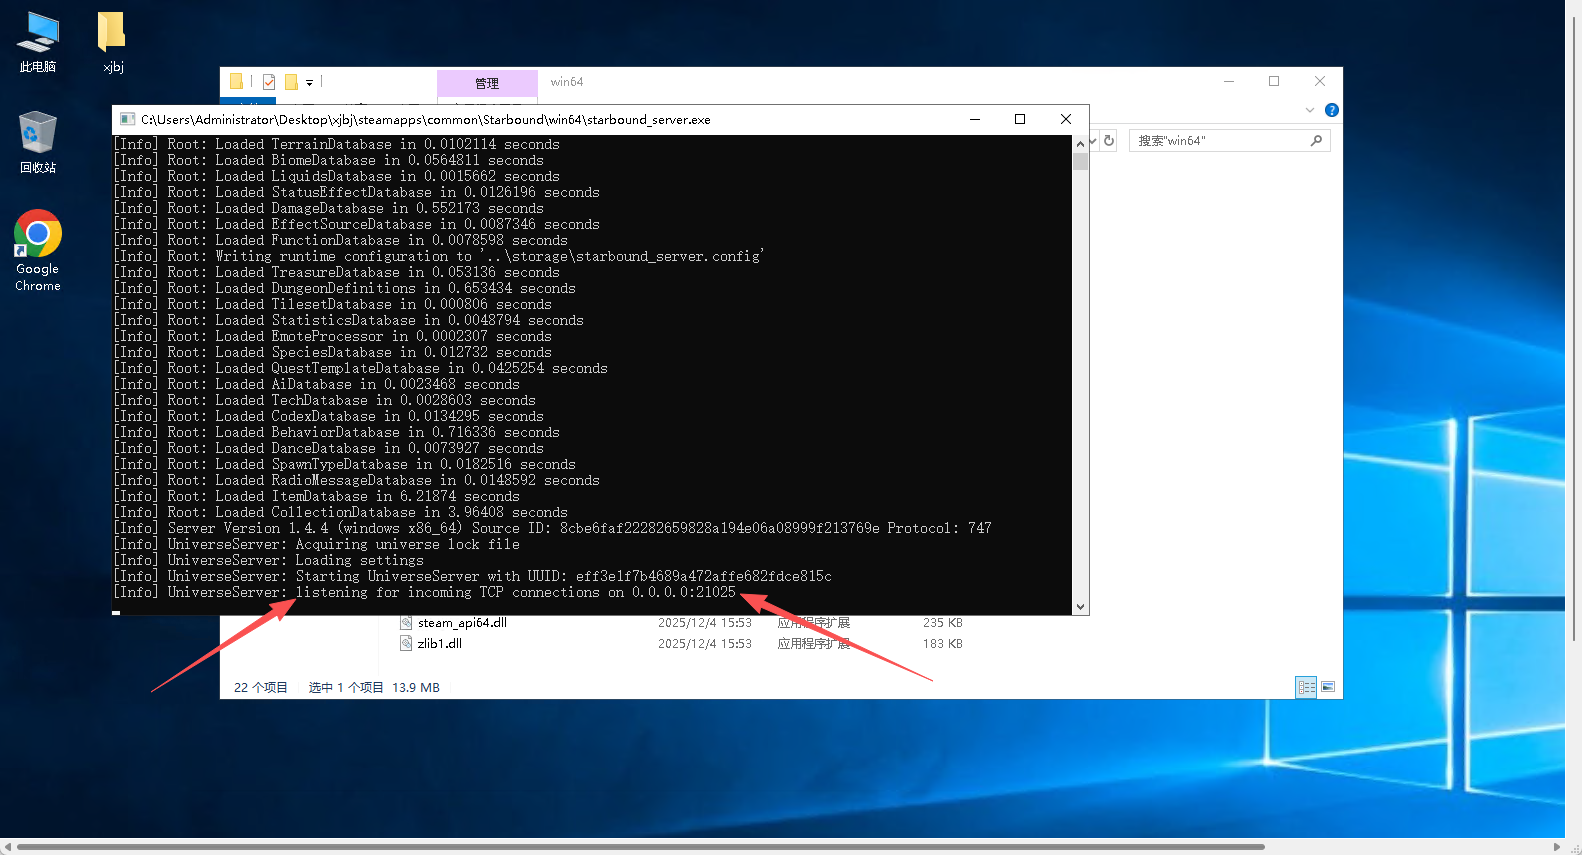
Task: Click the properties checkmark icon in quick access toolbar
Action: (x=269, y=82)
